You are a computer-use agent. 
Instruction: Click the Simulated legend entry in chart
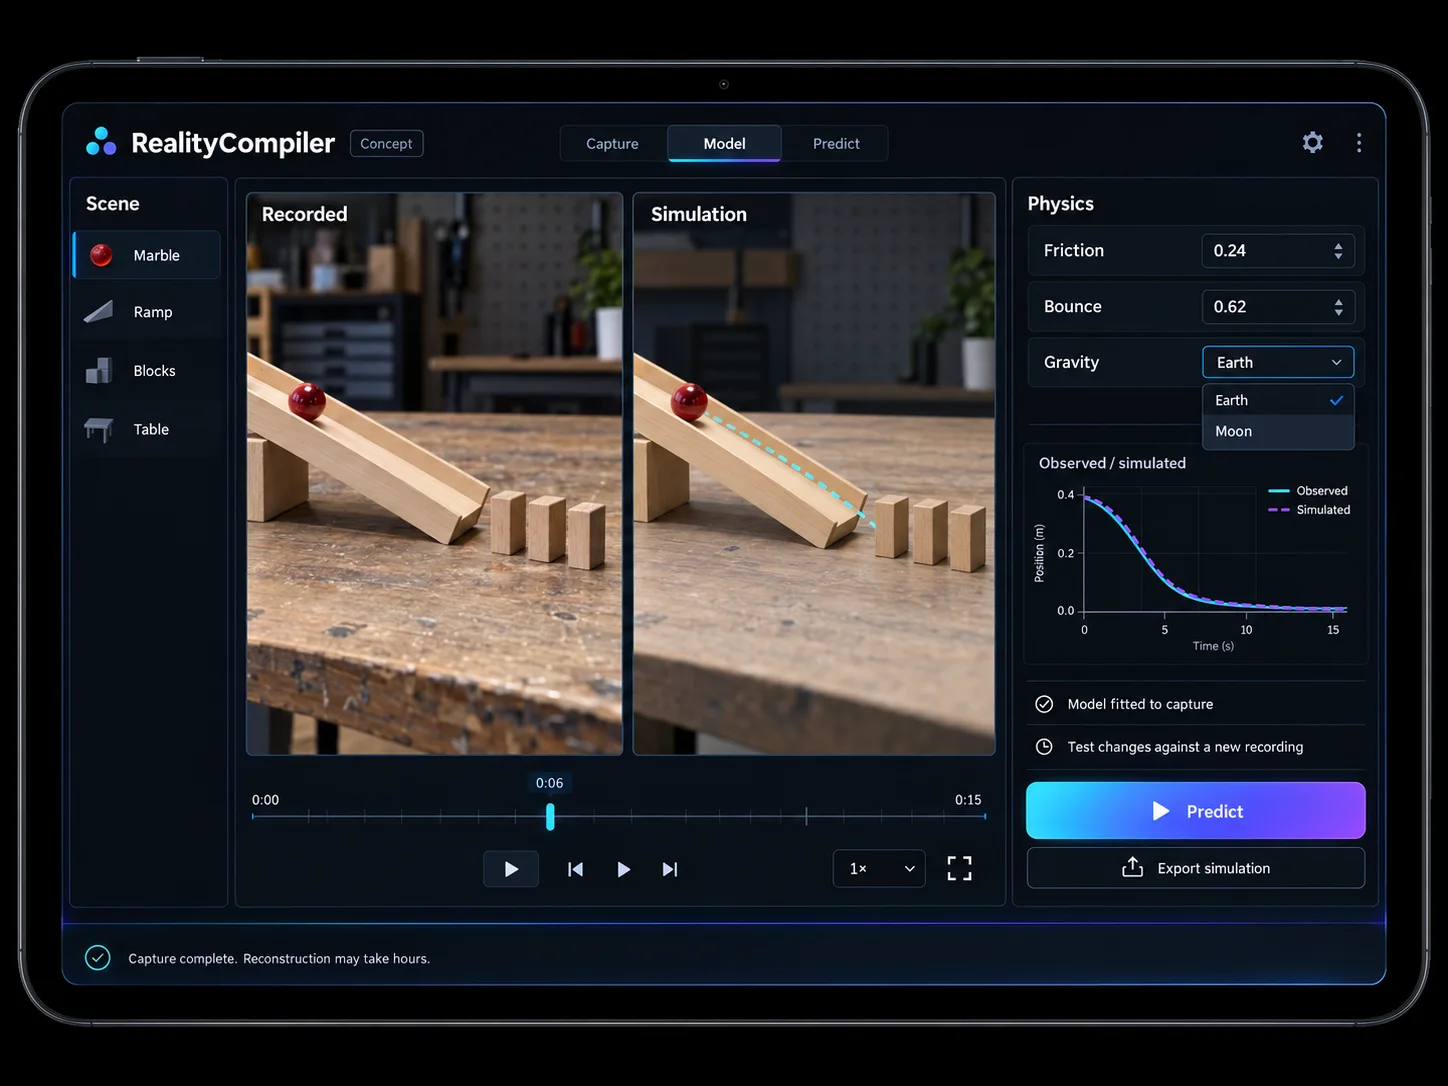click(x=1309, y=510)
